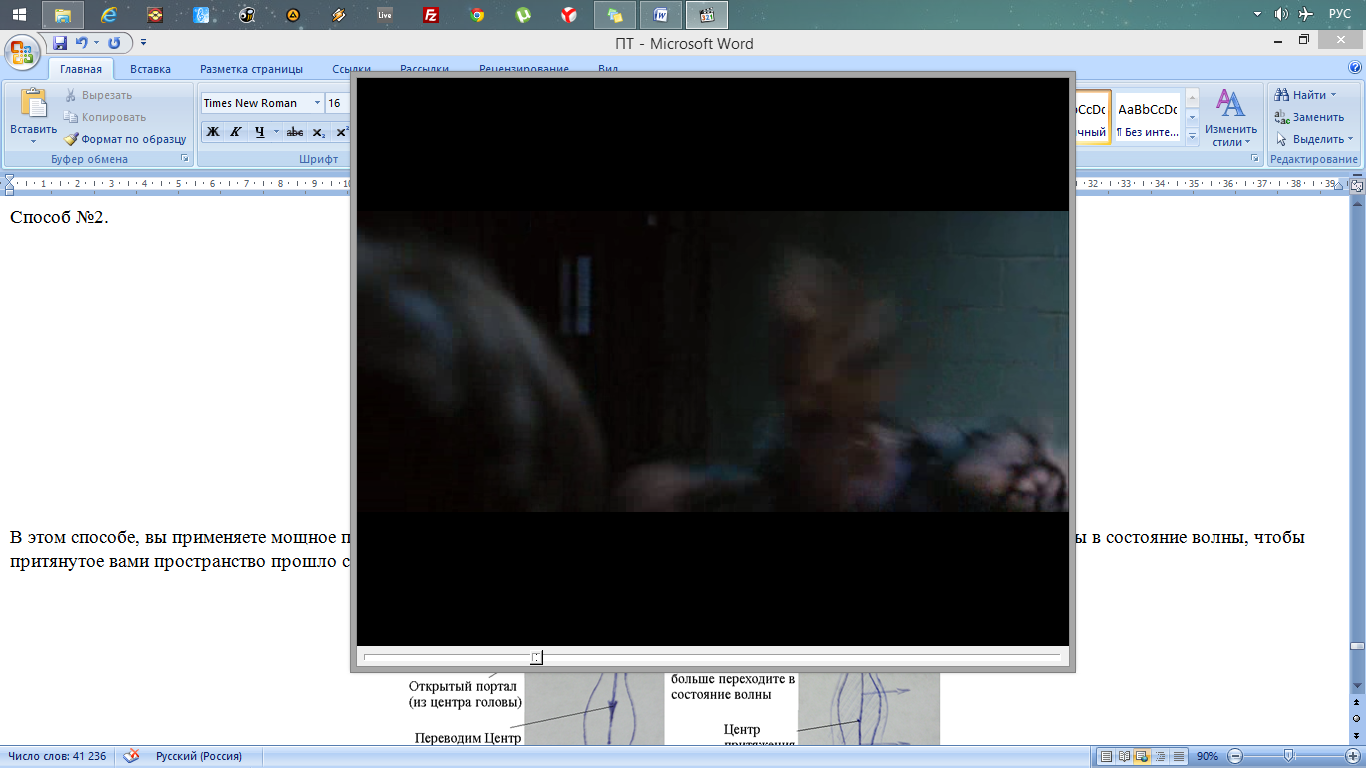Click the vertical scrollbar thumb in Word

coord(1357,647)
